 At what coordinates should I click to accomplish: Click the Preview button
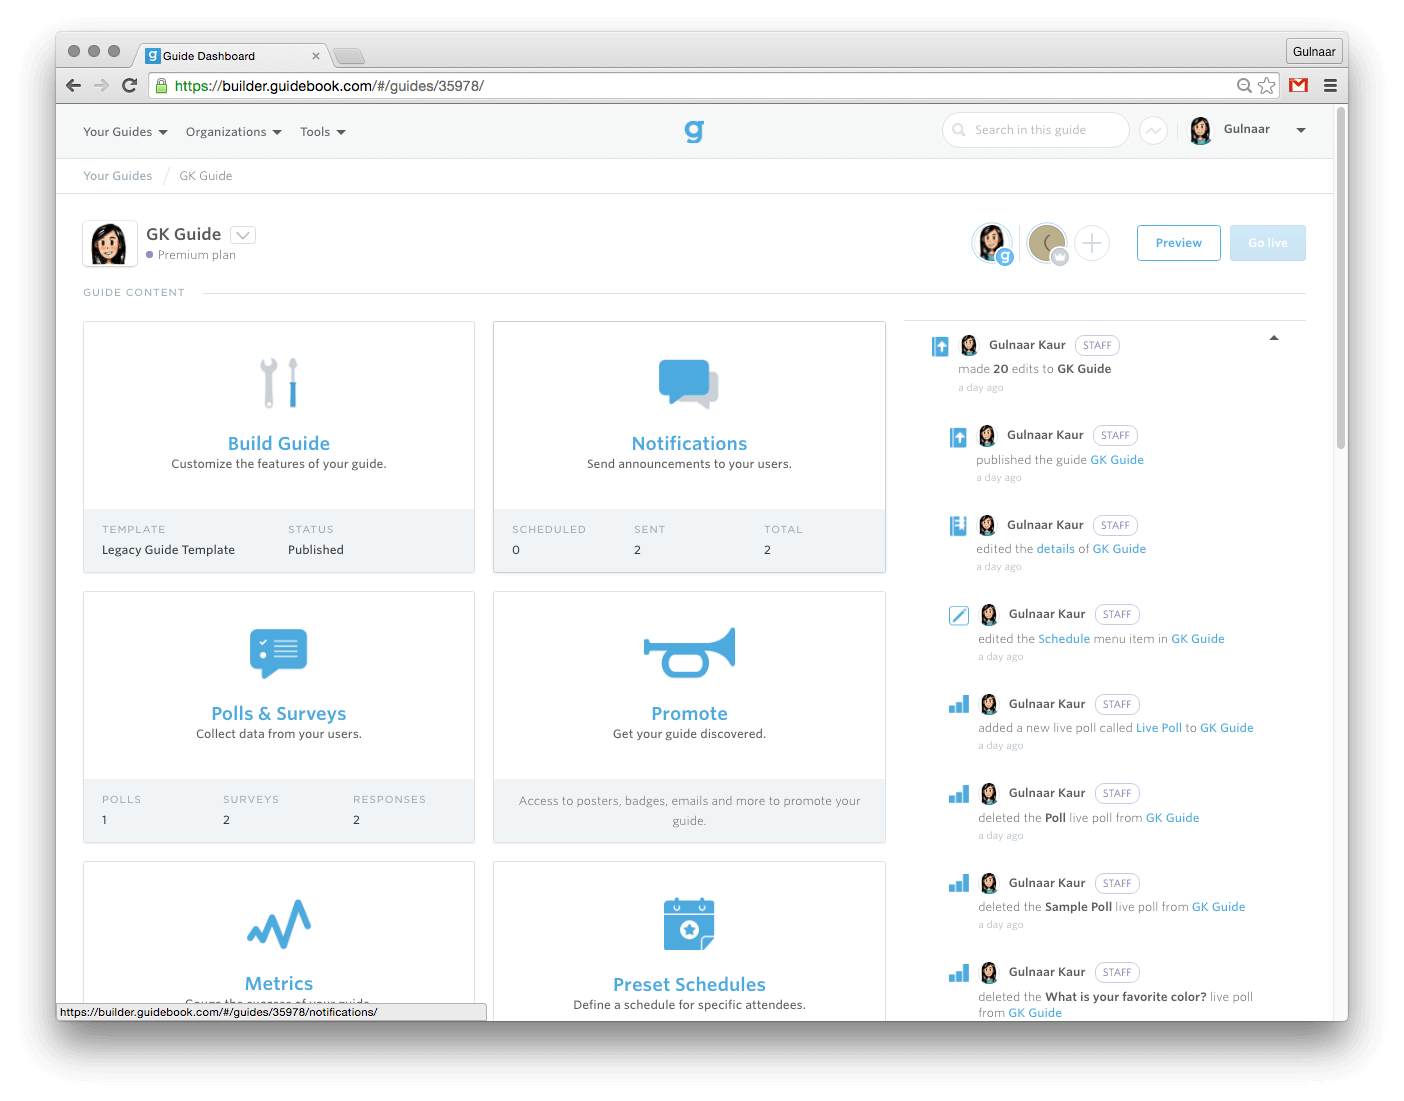click(1179, 243)
